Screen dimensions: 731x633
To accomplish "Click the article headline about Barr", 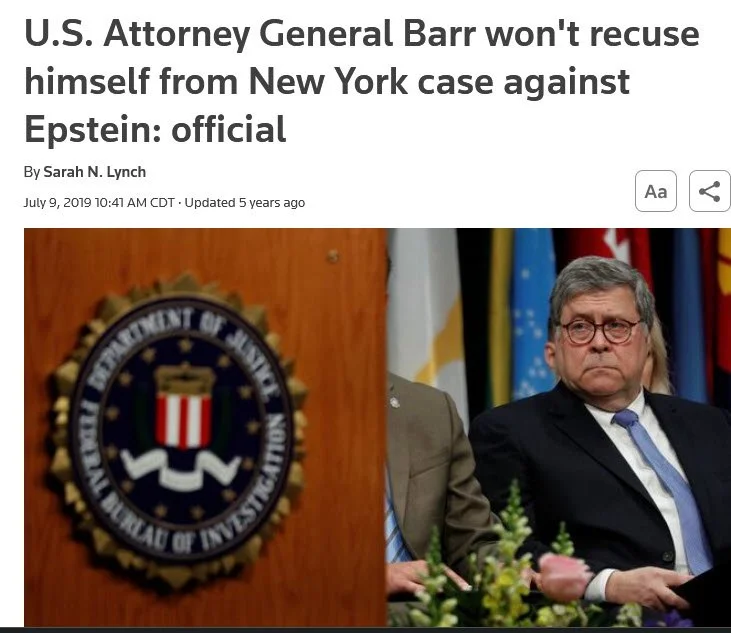I will pyautogui.click(x=361, y=82).
